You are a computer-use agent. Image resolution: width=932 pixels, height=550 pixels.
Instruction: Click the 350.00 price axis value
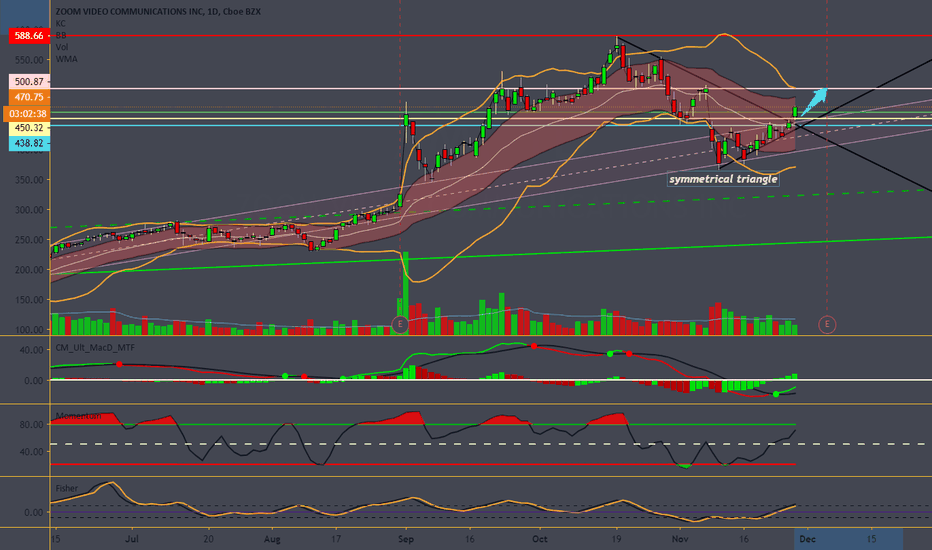29,180
